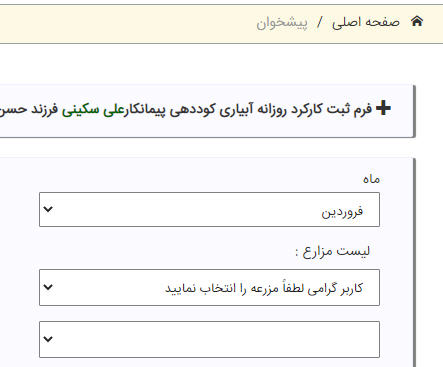
Task: Open the month dropdown showing فروردین
Action: click(x=209, y=210)
